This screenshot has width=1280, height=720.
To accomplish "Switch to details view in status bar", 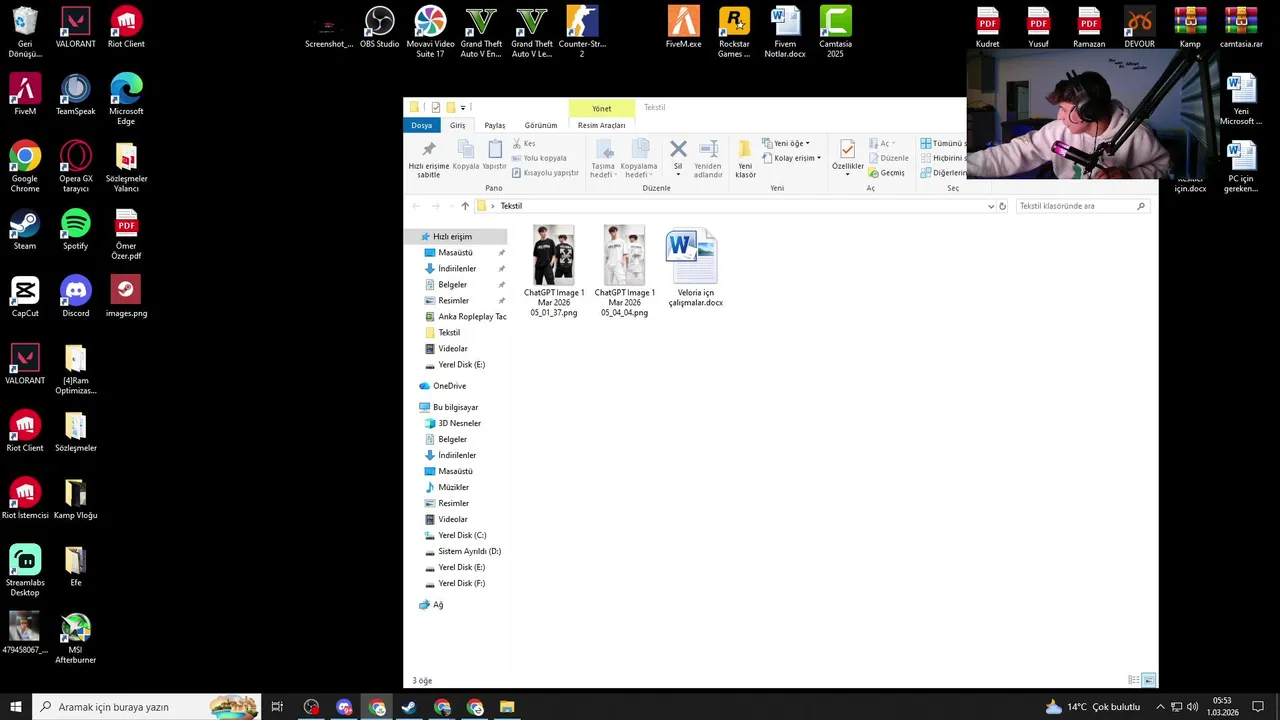I will (1134, 680).
